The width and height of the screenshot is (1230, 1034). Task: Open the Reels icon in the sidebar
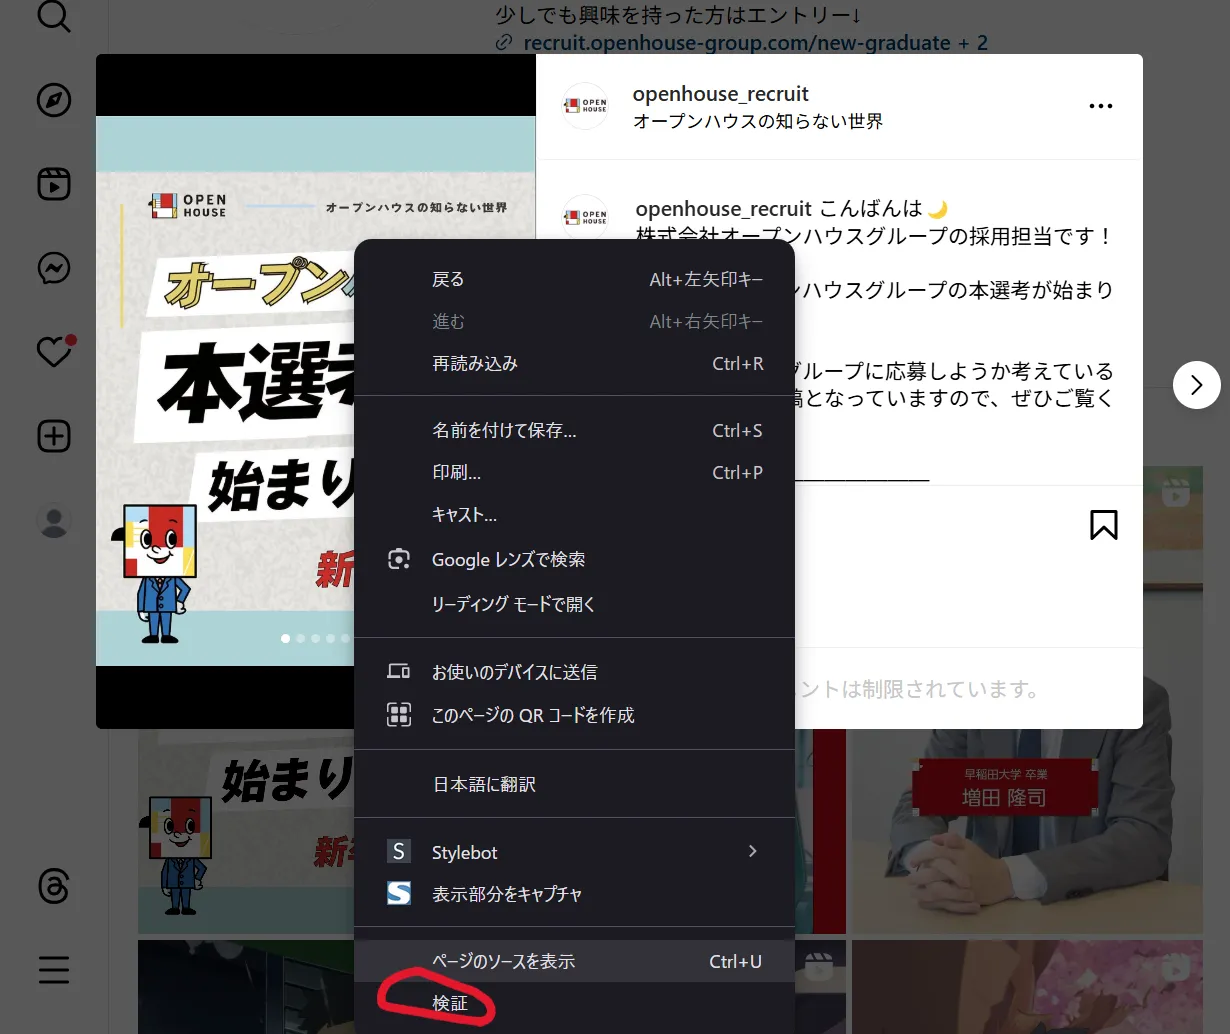(x=54, y=185)
